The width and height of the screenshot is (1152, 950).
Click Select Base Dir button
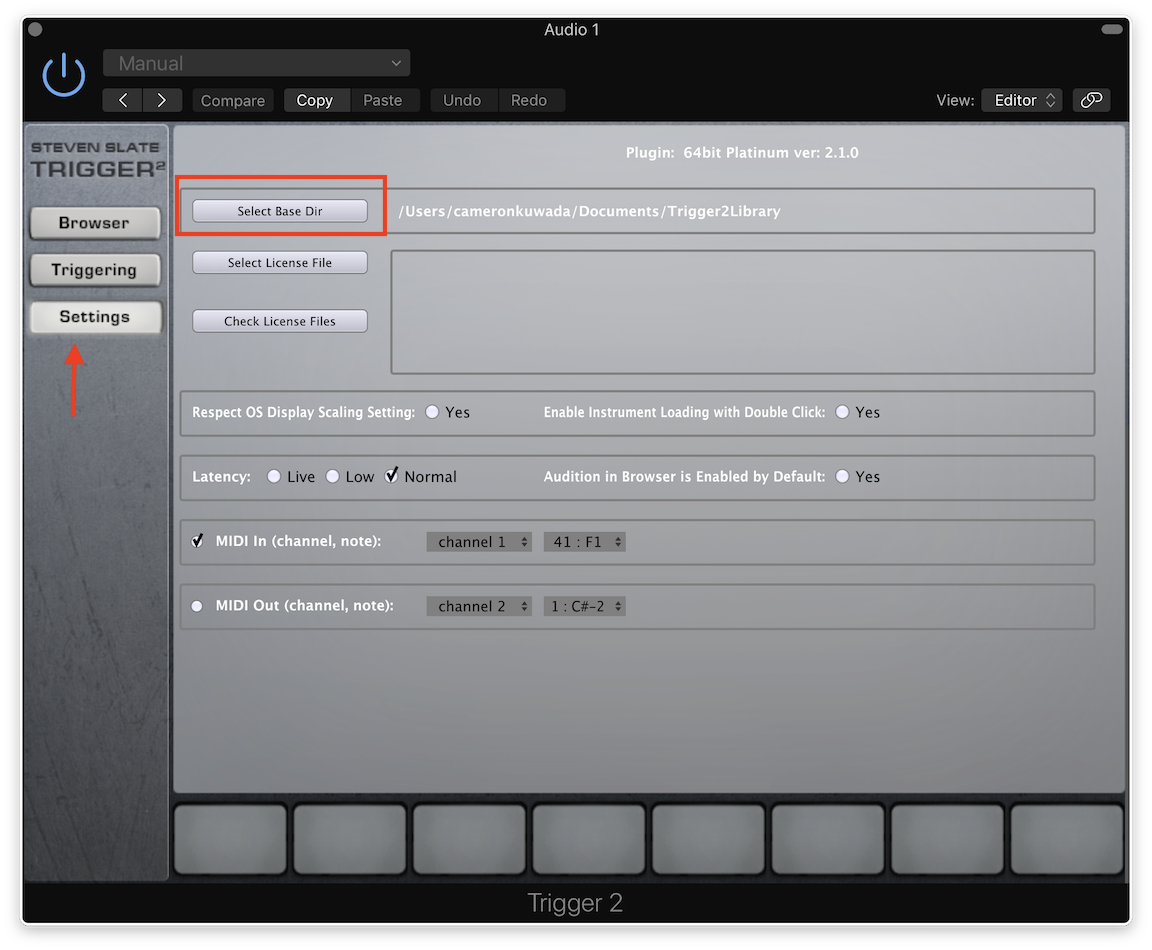click(x=280, y=211)
